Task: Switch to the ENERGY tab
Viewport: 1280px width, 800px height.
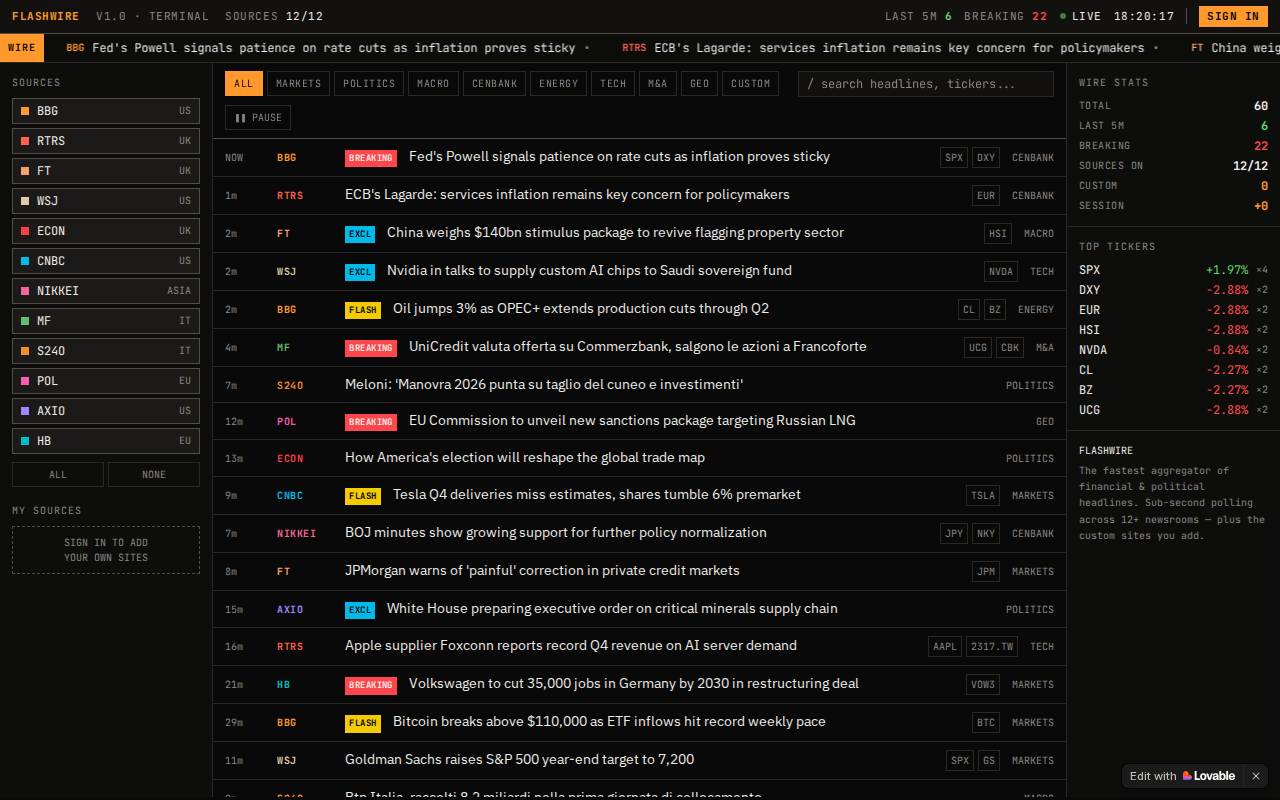Action: point(559,84)
